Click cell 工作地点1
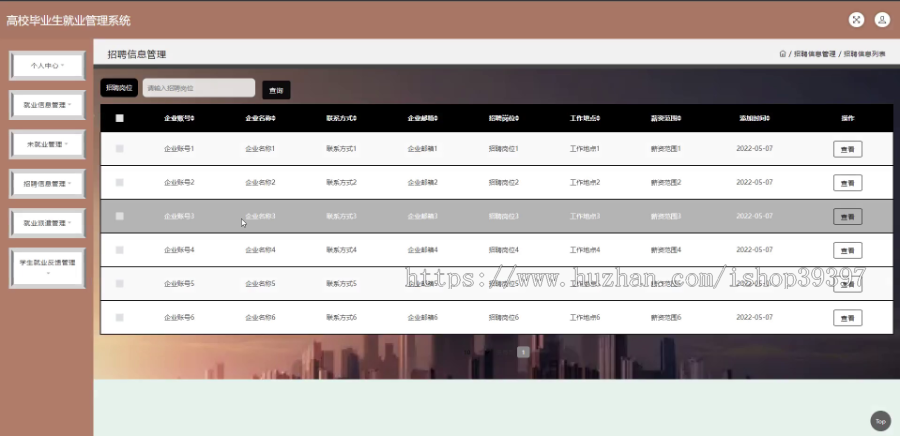Image resolution: width=900 pixels, height=436 pixels. coord(585,149)
